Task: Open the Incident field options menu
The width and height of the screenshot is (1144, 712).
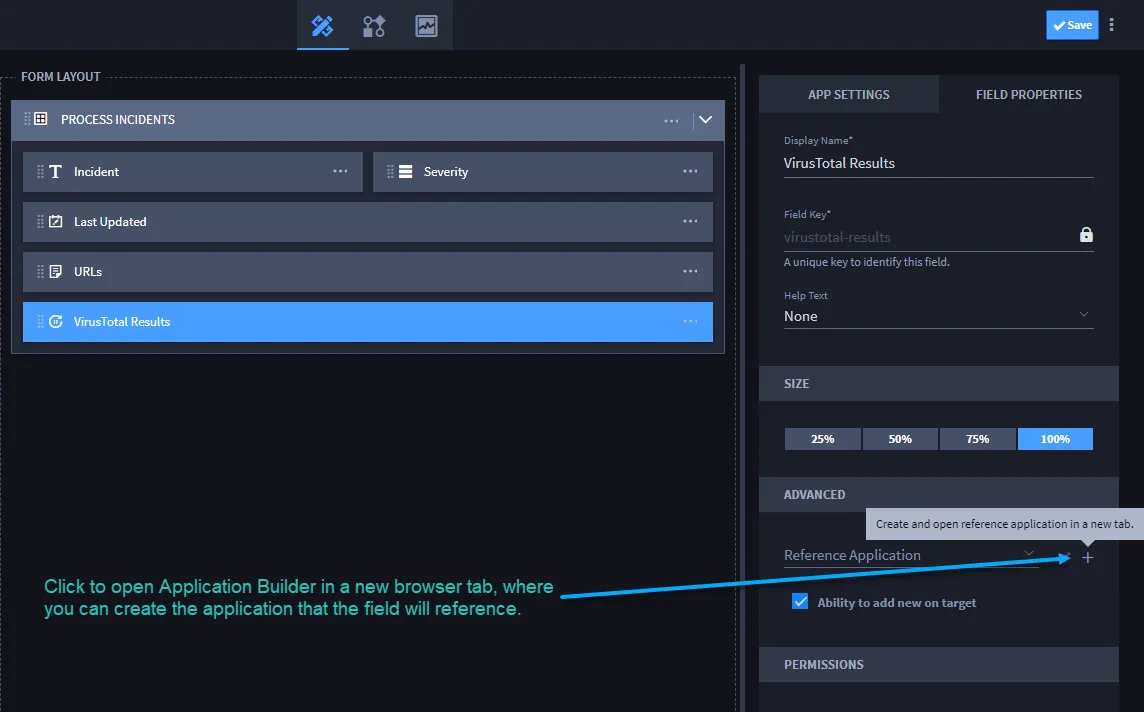Action: pyautogui.click(x=340, y=171)
